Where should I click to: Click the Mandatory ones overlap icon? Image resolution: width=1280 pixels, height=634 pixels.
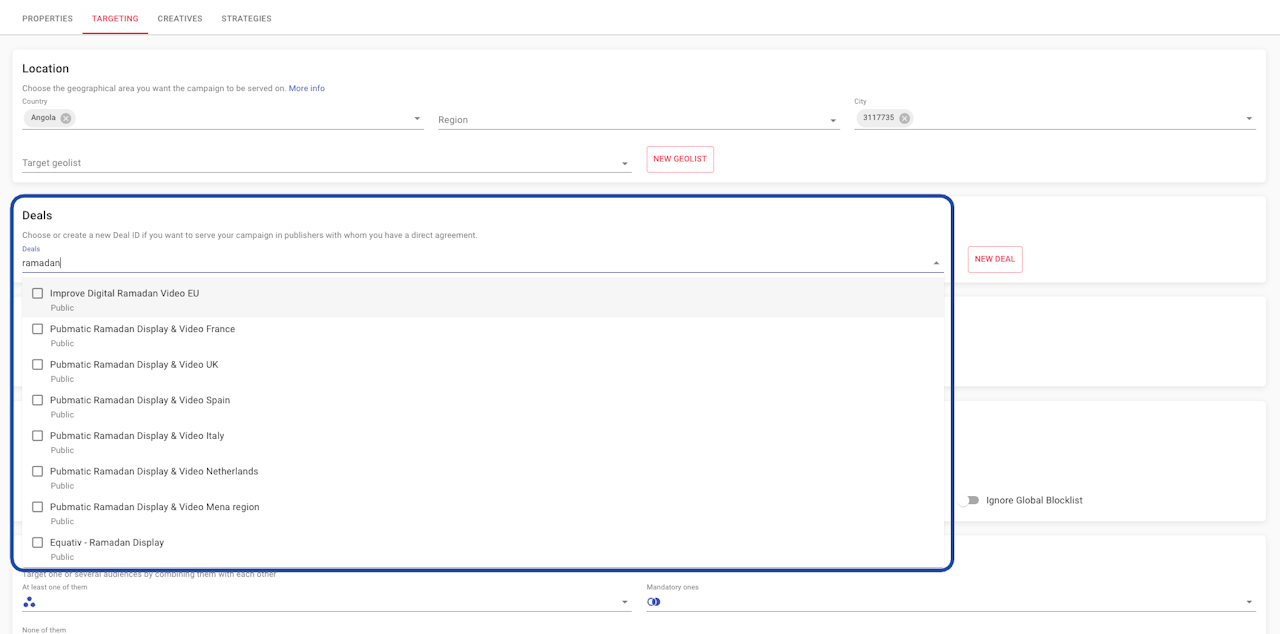click(x=654, y=602)
